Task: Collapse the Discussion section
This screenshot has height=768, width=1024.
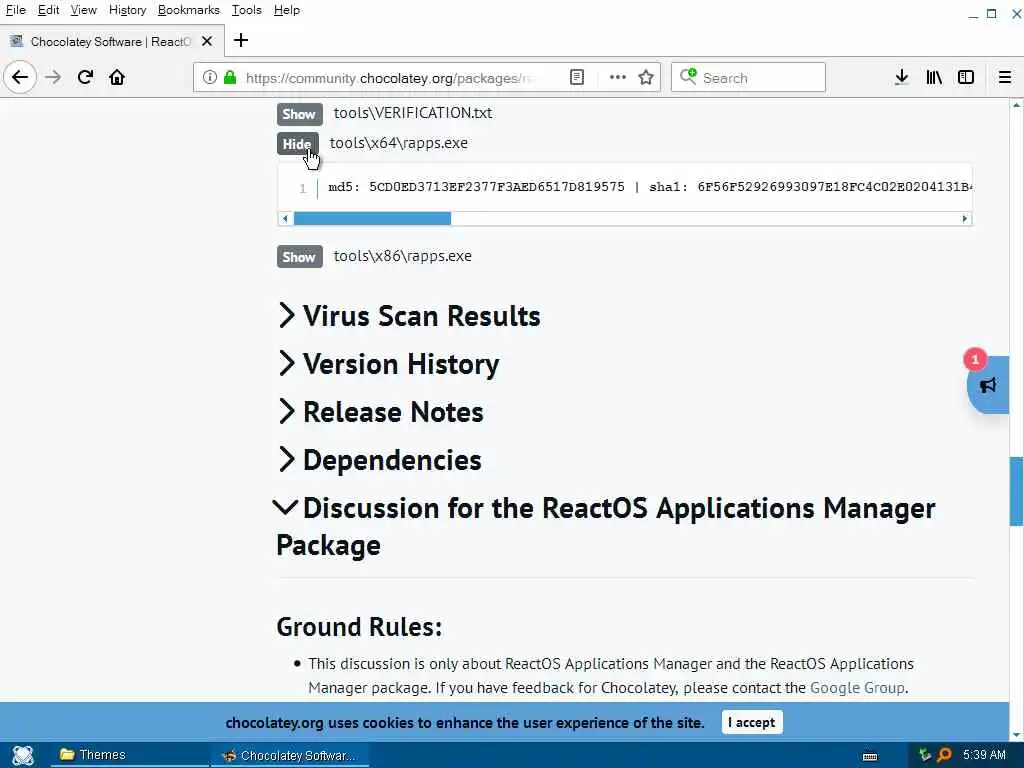Action: 285,508
